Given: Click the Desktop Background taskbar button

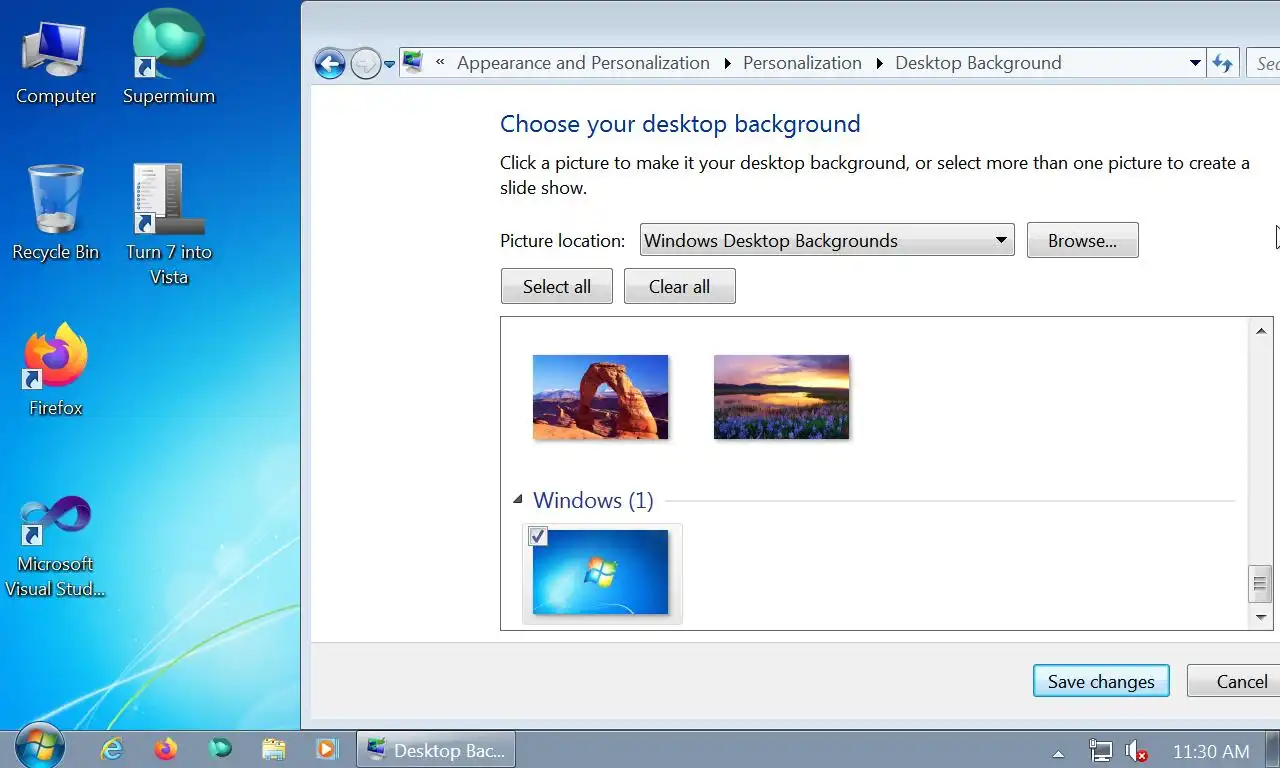Looking at the screenshot, I should click(x=436, y=750).
